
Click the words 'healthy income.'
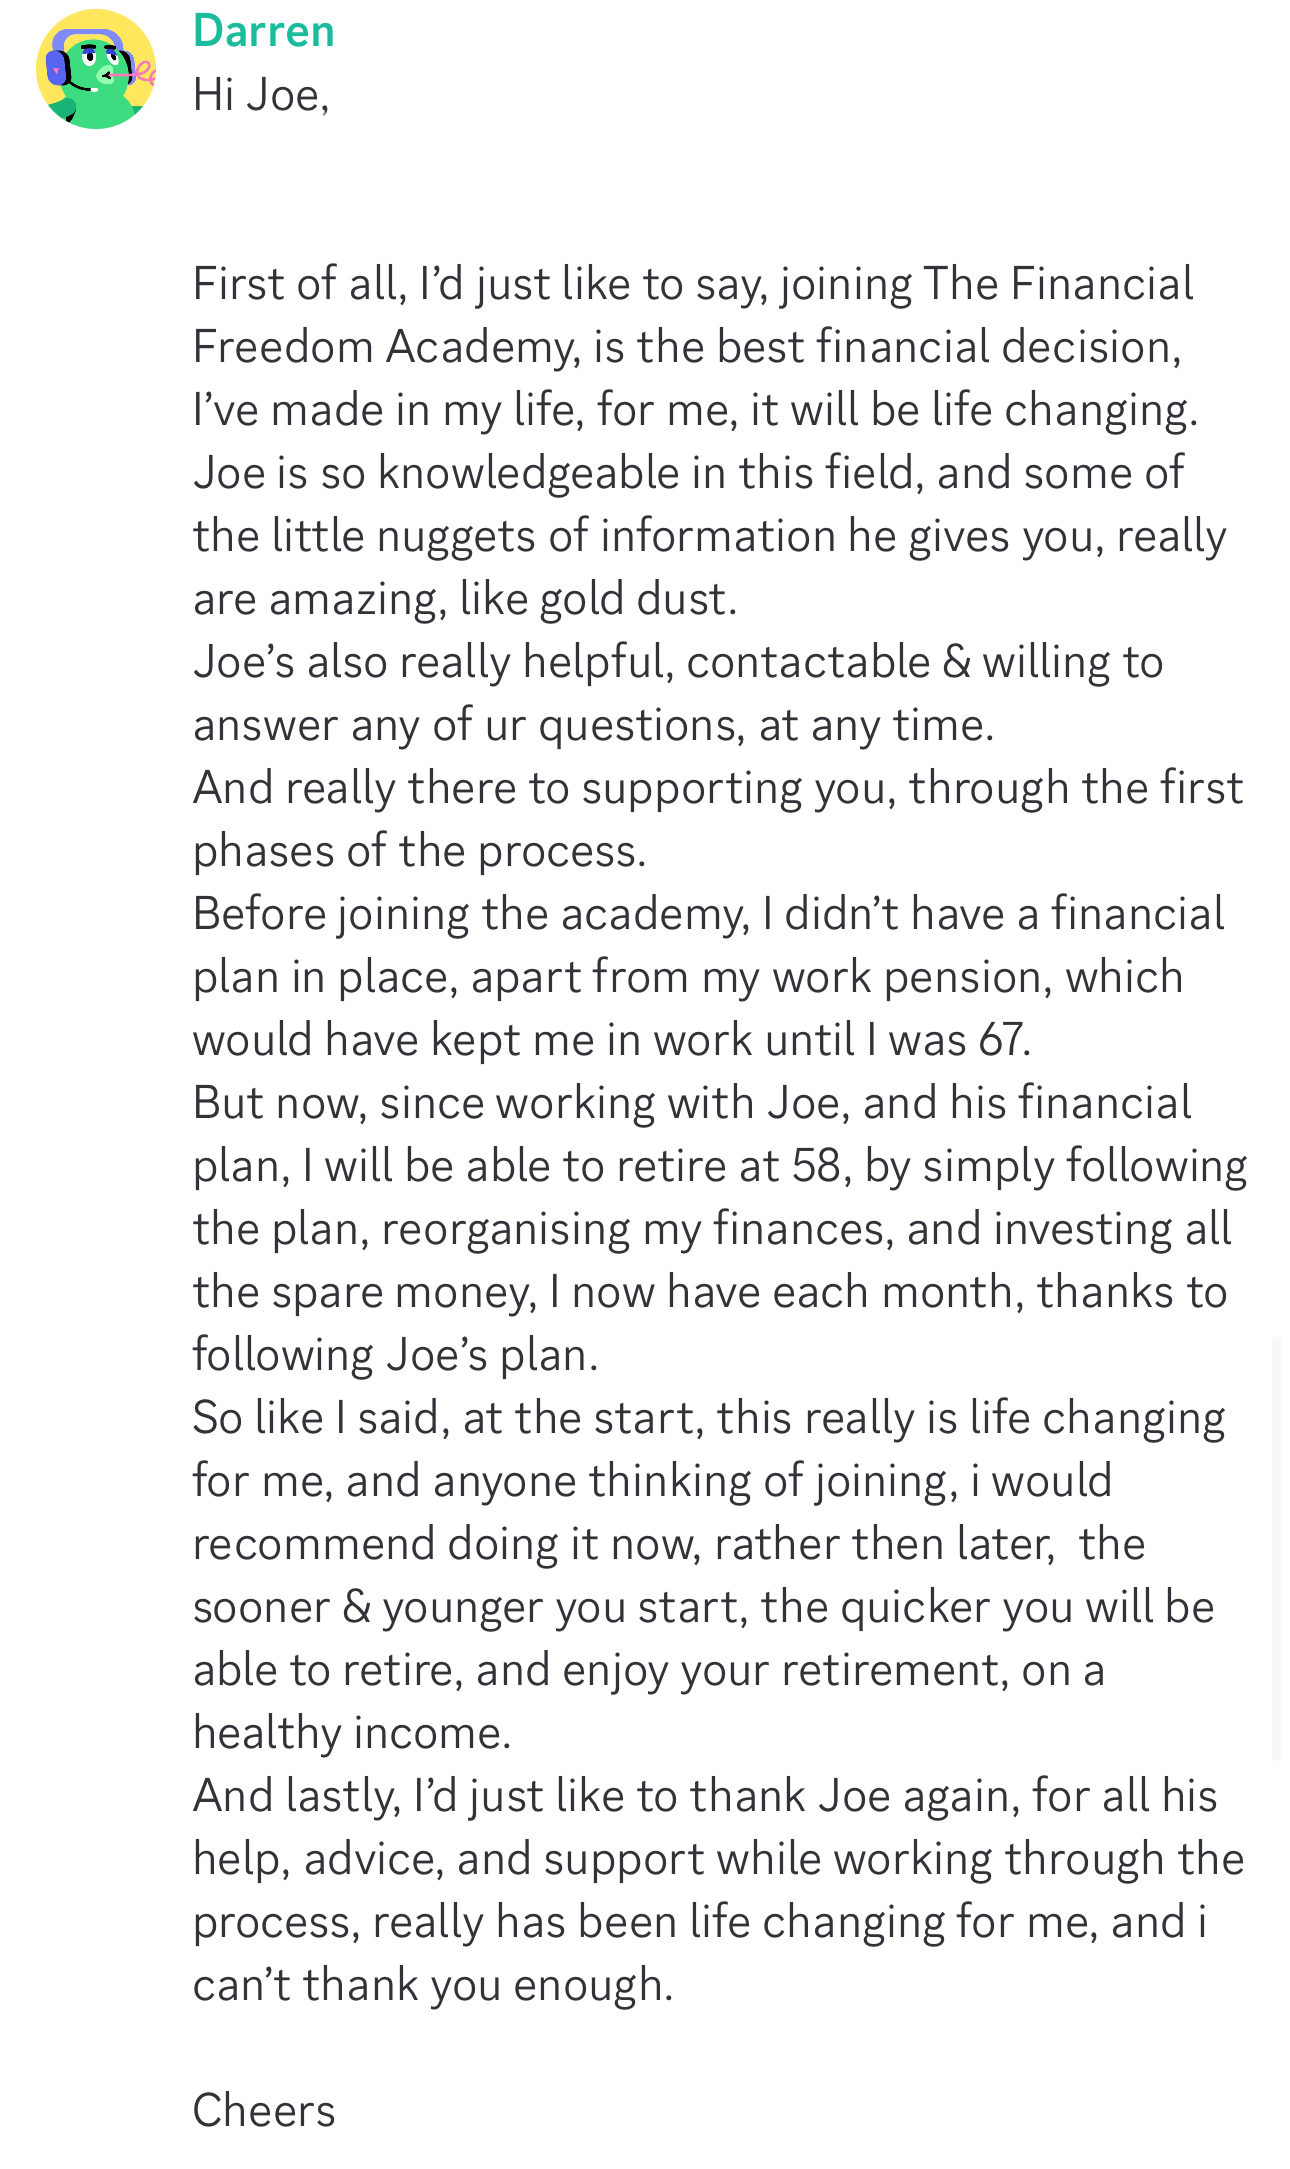coord(352,1734)
